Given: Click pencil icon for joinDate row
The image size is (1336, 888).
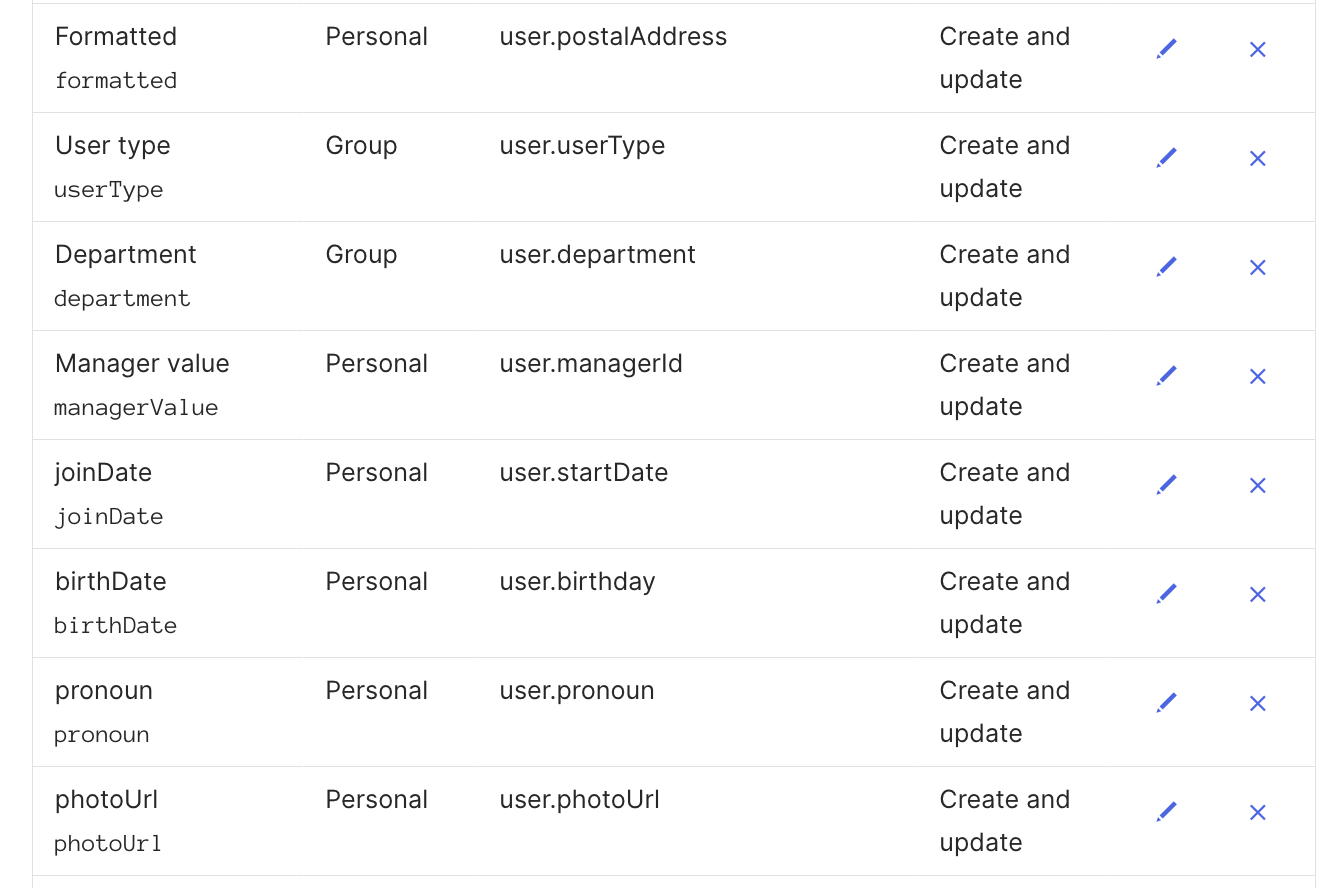Looking at the screenshot, I should [1166, 485].
